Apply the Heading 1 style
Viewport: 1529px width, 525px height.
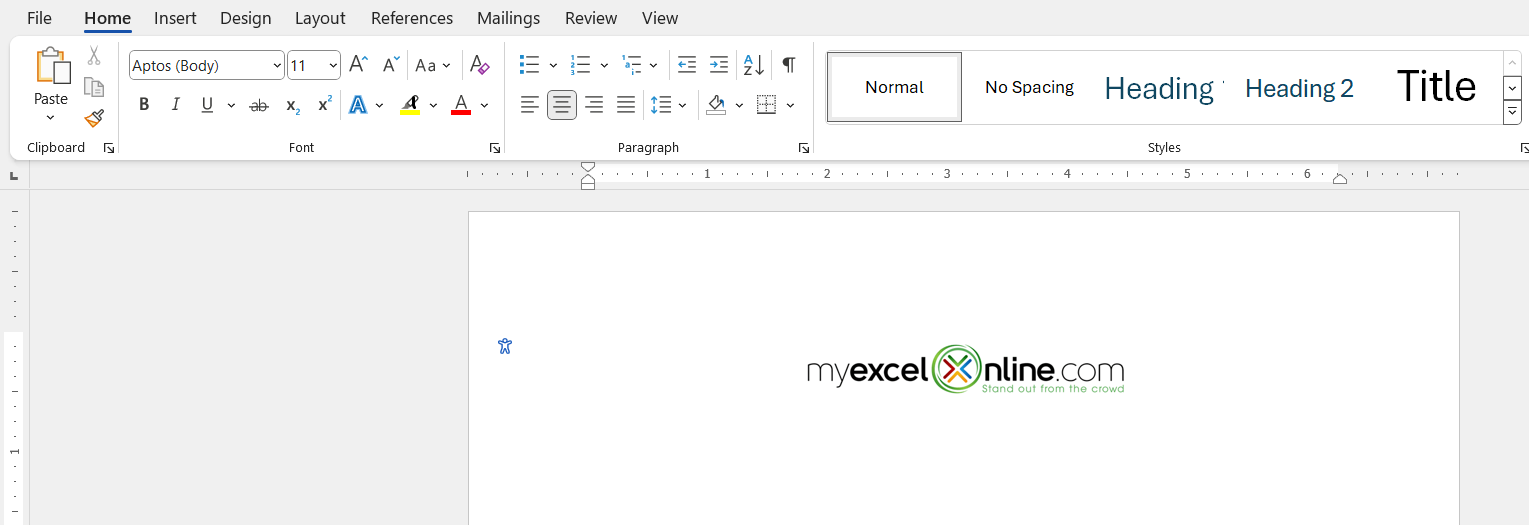(1162, 87)
